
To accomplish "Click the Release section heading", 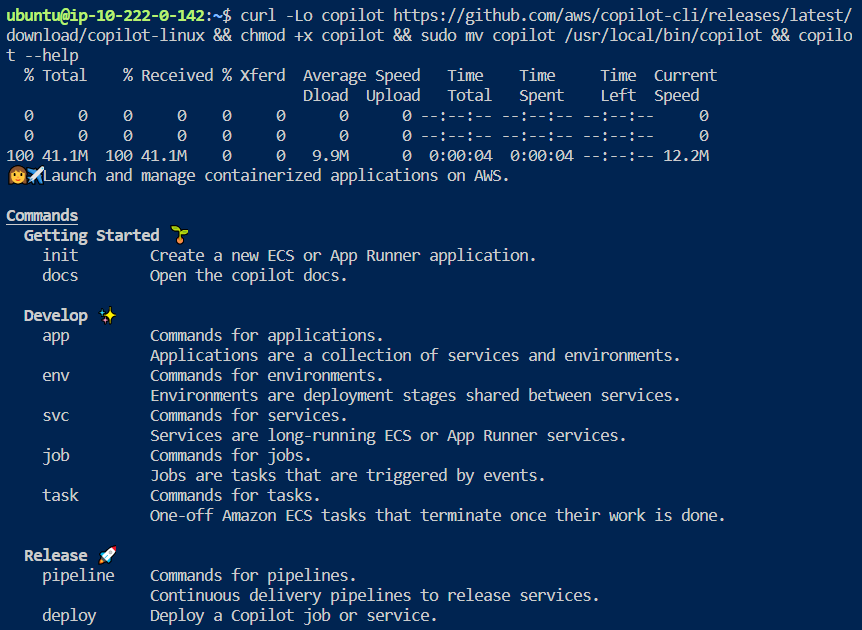I will click(x=56, y=555).
